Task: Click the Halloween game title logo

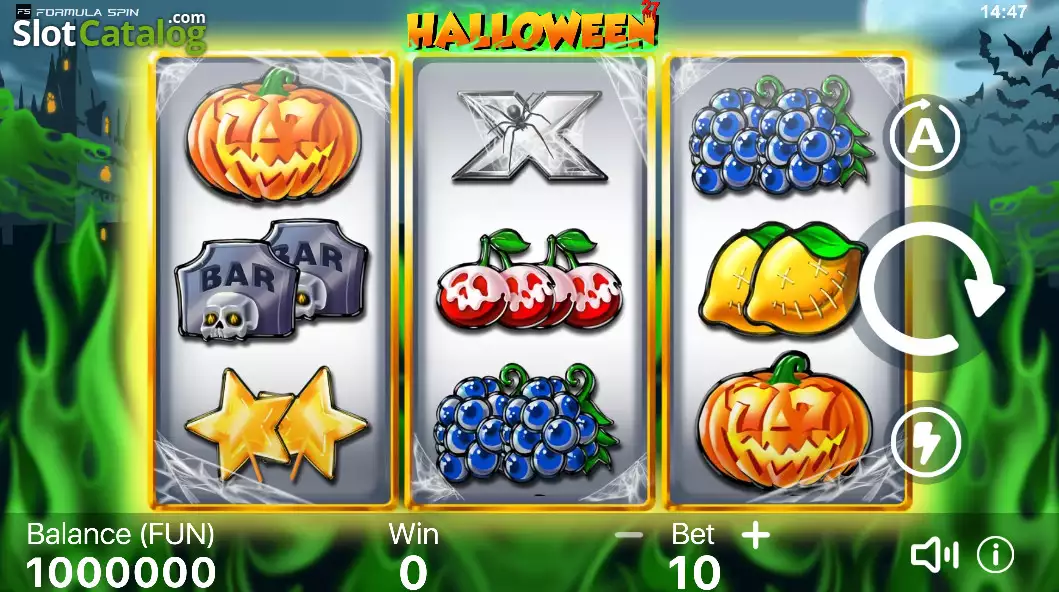Action: pyautogui.click(x=533, y=27)
